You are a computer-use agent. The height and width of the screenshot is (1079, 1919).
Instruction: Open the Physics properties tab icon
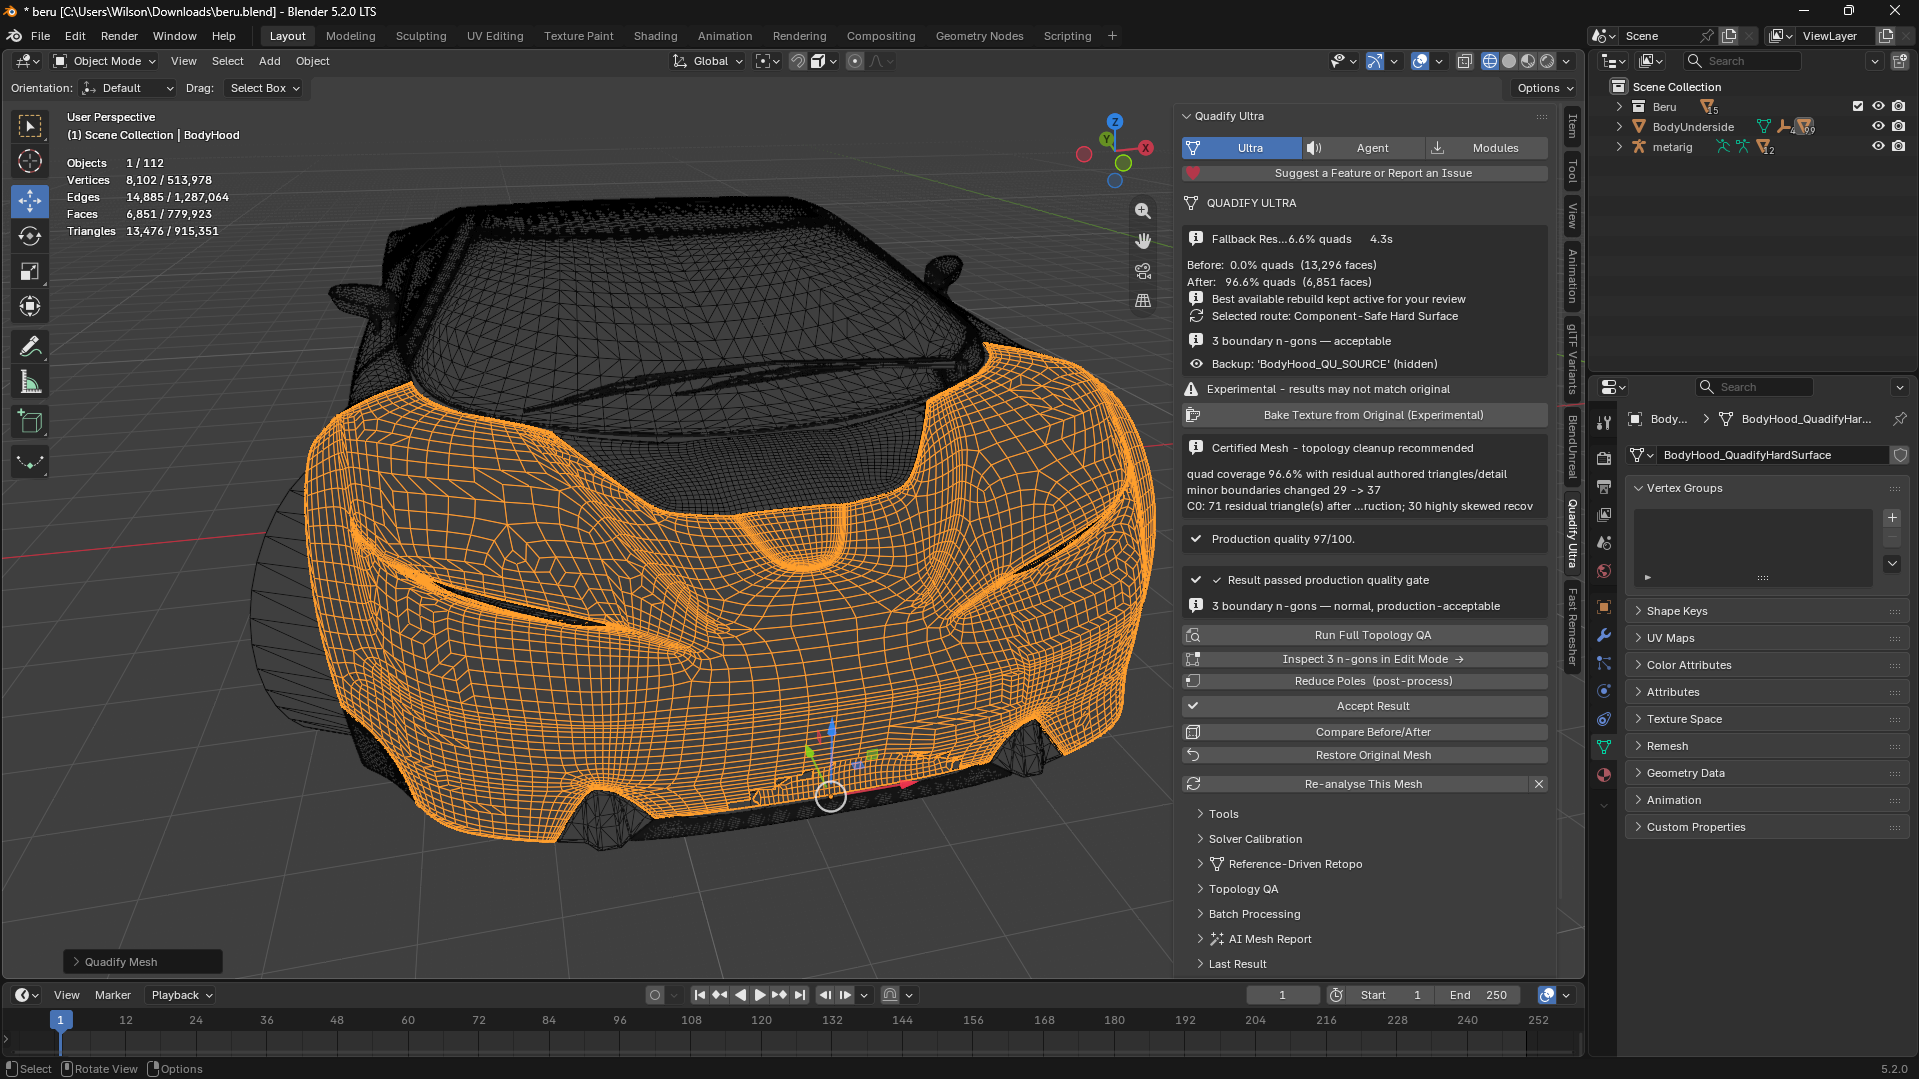pos(1604,691)
